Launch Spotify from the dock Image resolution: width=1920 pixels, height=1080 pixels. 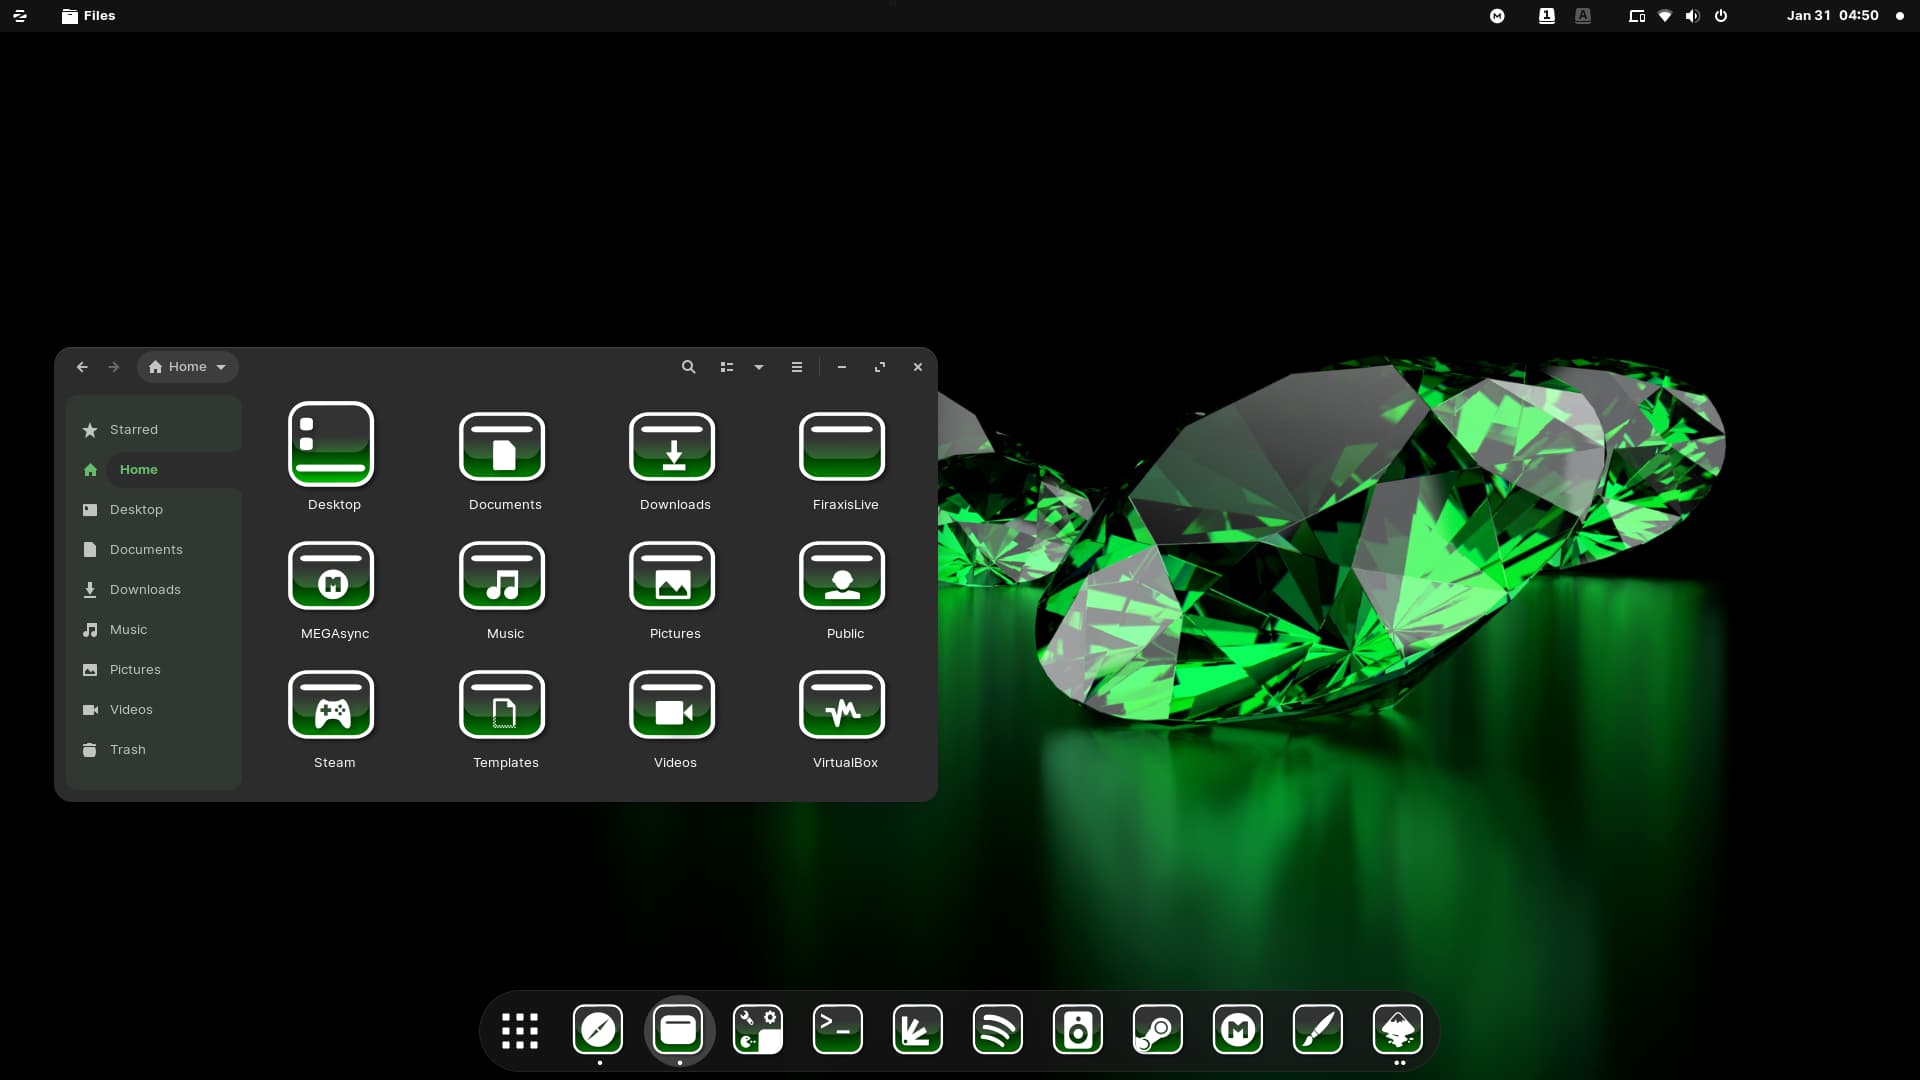tap(998, 1030)
